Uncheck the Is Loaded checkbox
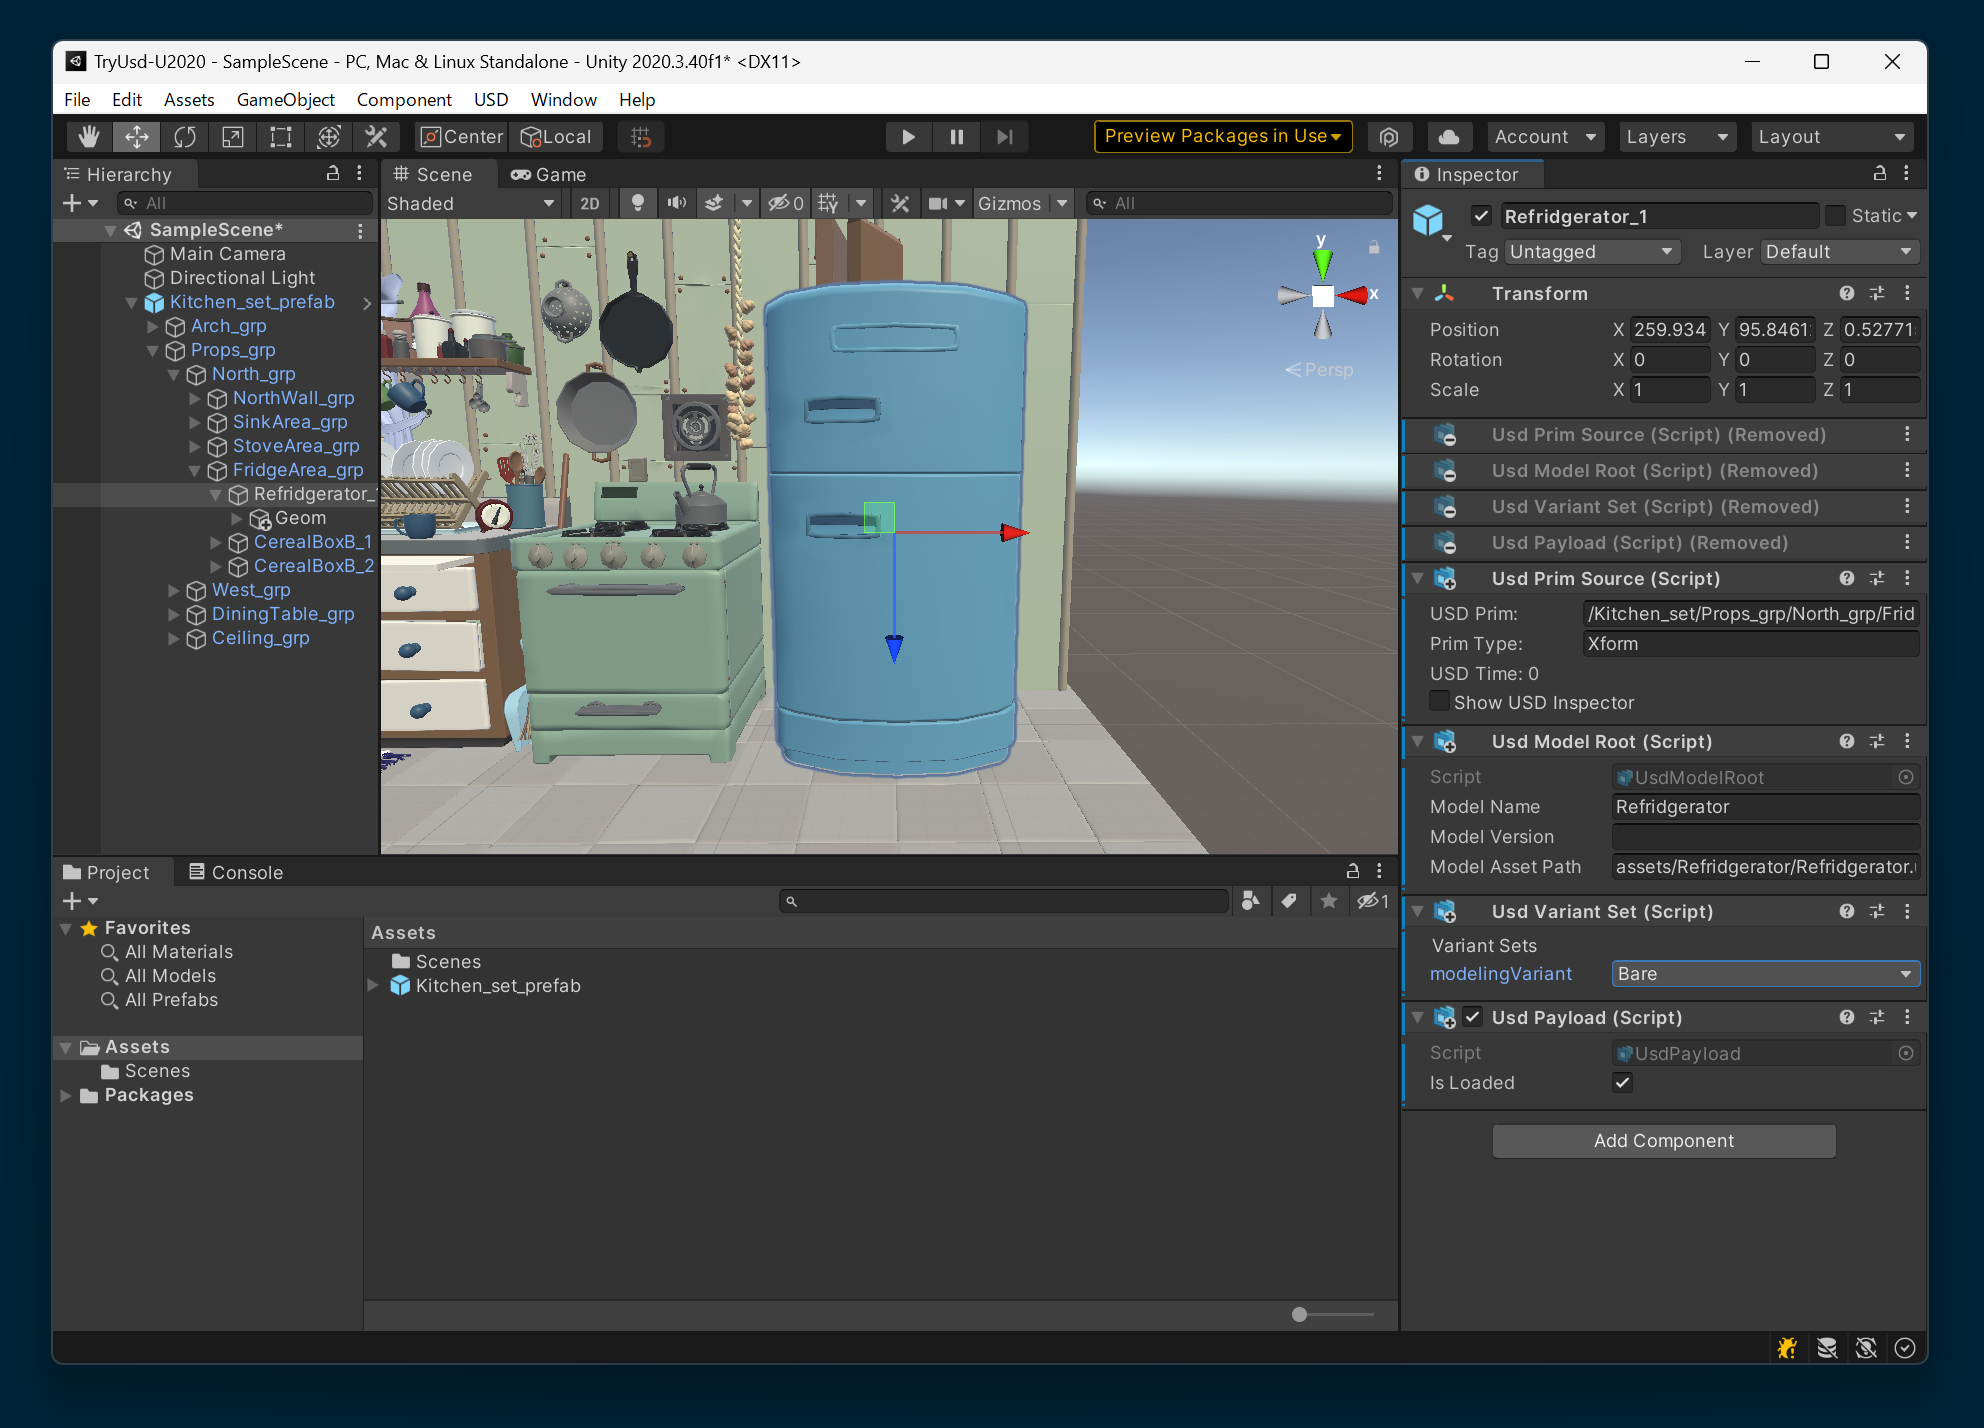 [x=1622, y=1082]
